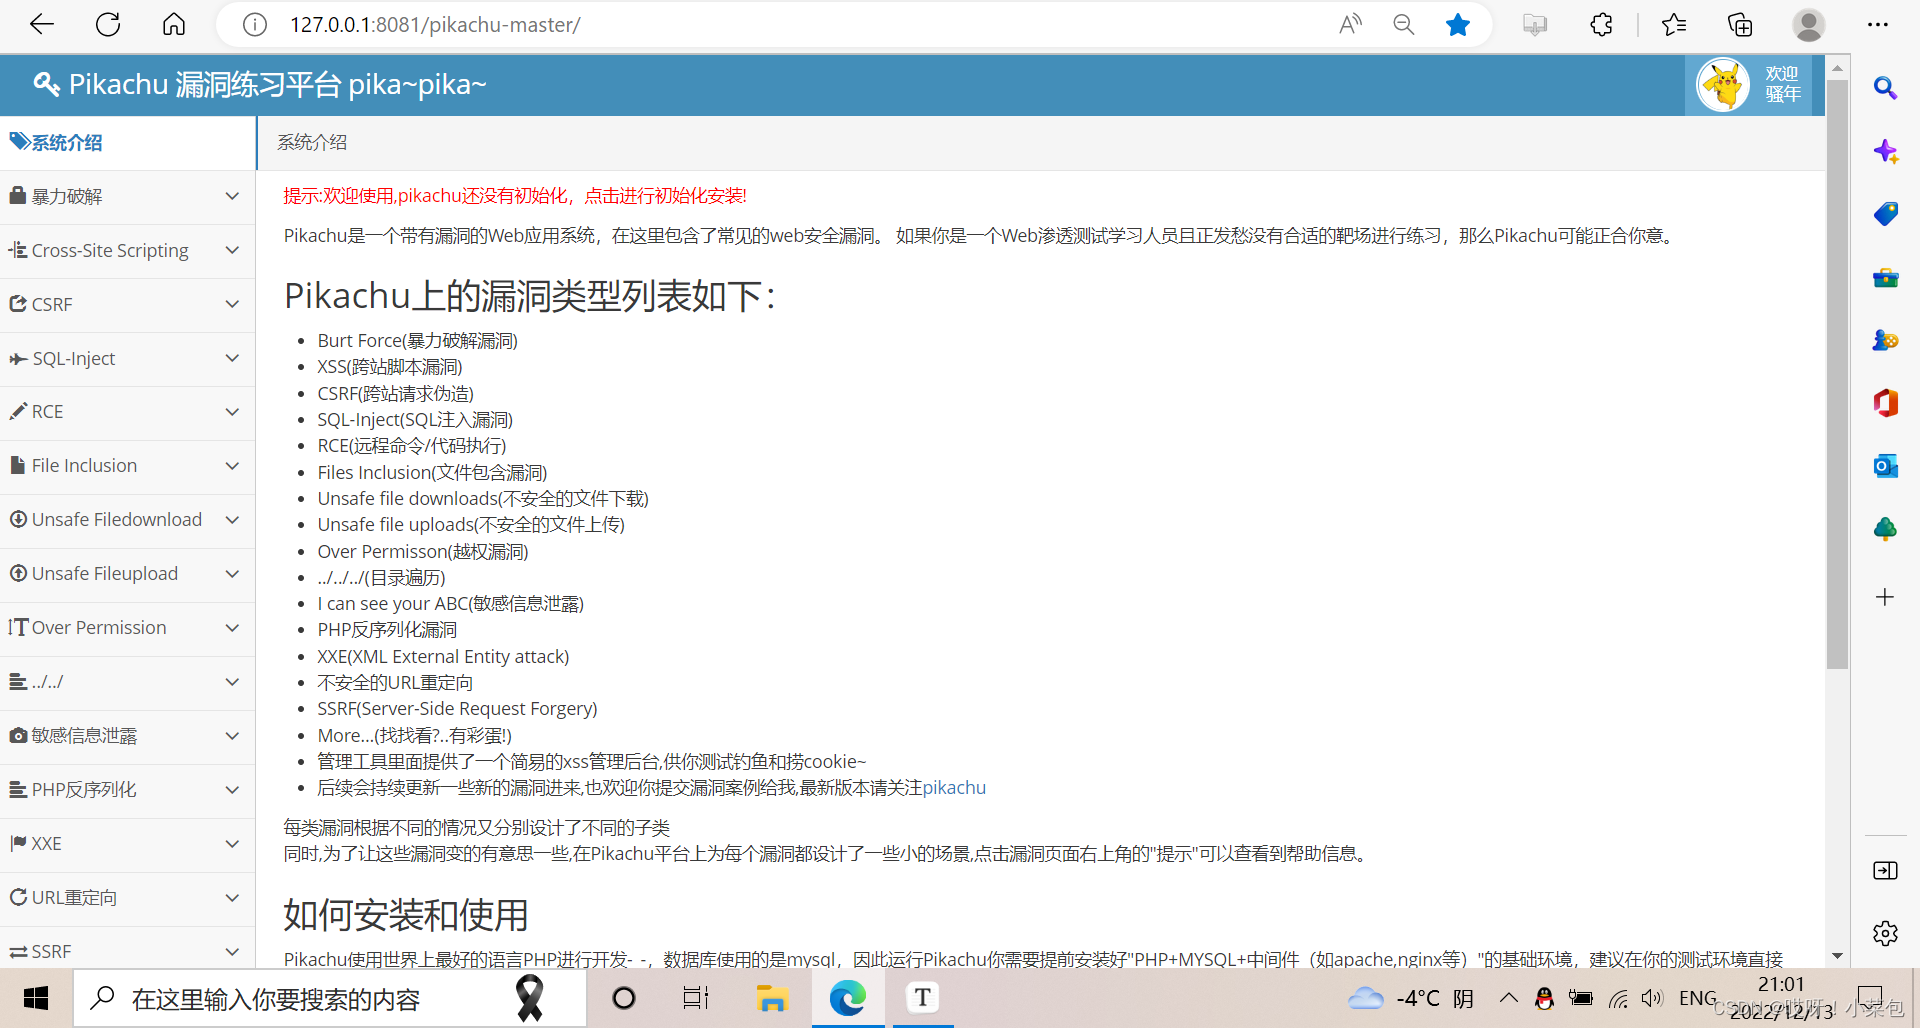Image resolution: width=1920 pixels, height=1028 pixels.
Task: Expand Over Permission section
Action: 127,628
